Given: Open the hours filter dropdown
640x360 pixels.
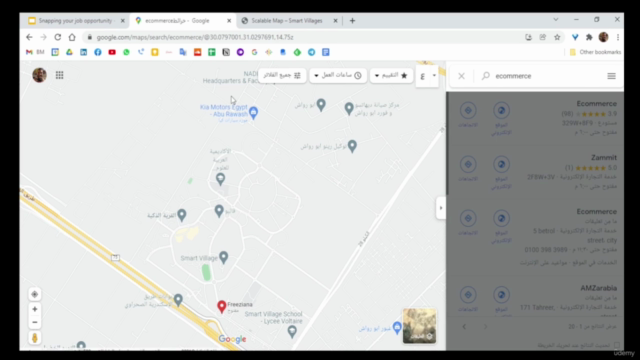Looking at the screenshot, I should tap(338, 76).
